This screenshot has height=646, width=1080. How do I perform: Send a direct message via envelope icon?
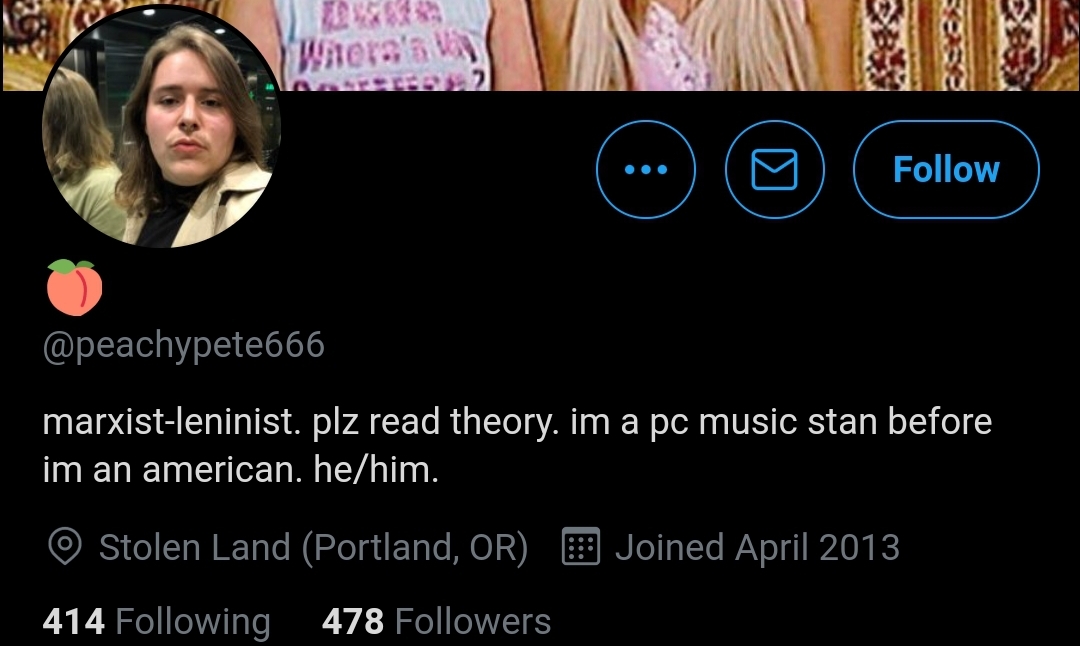coord(774,169)
